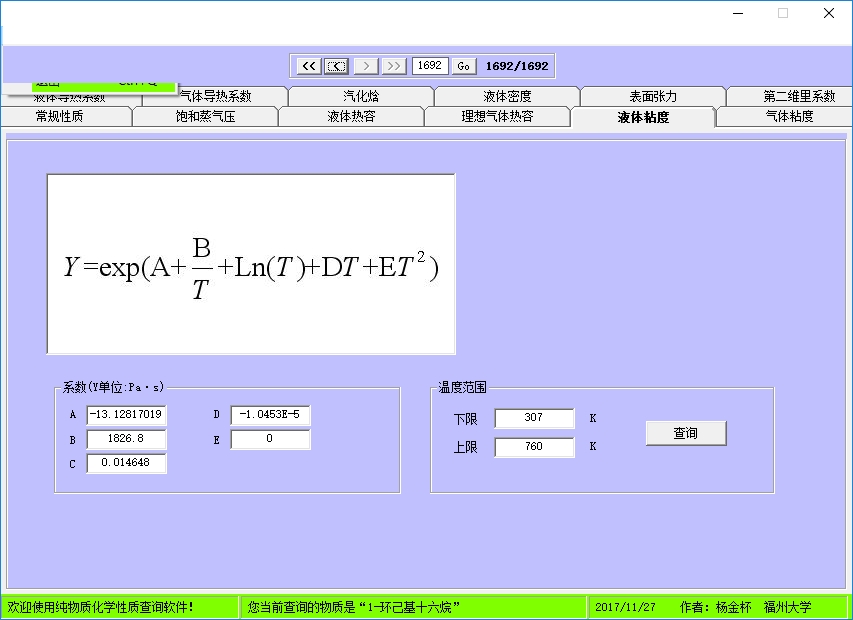Click coefficient A field -13.12817019
The image size is (853, 620).
point(126,414)
